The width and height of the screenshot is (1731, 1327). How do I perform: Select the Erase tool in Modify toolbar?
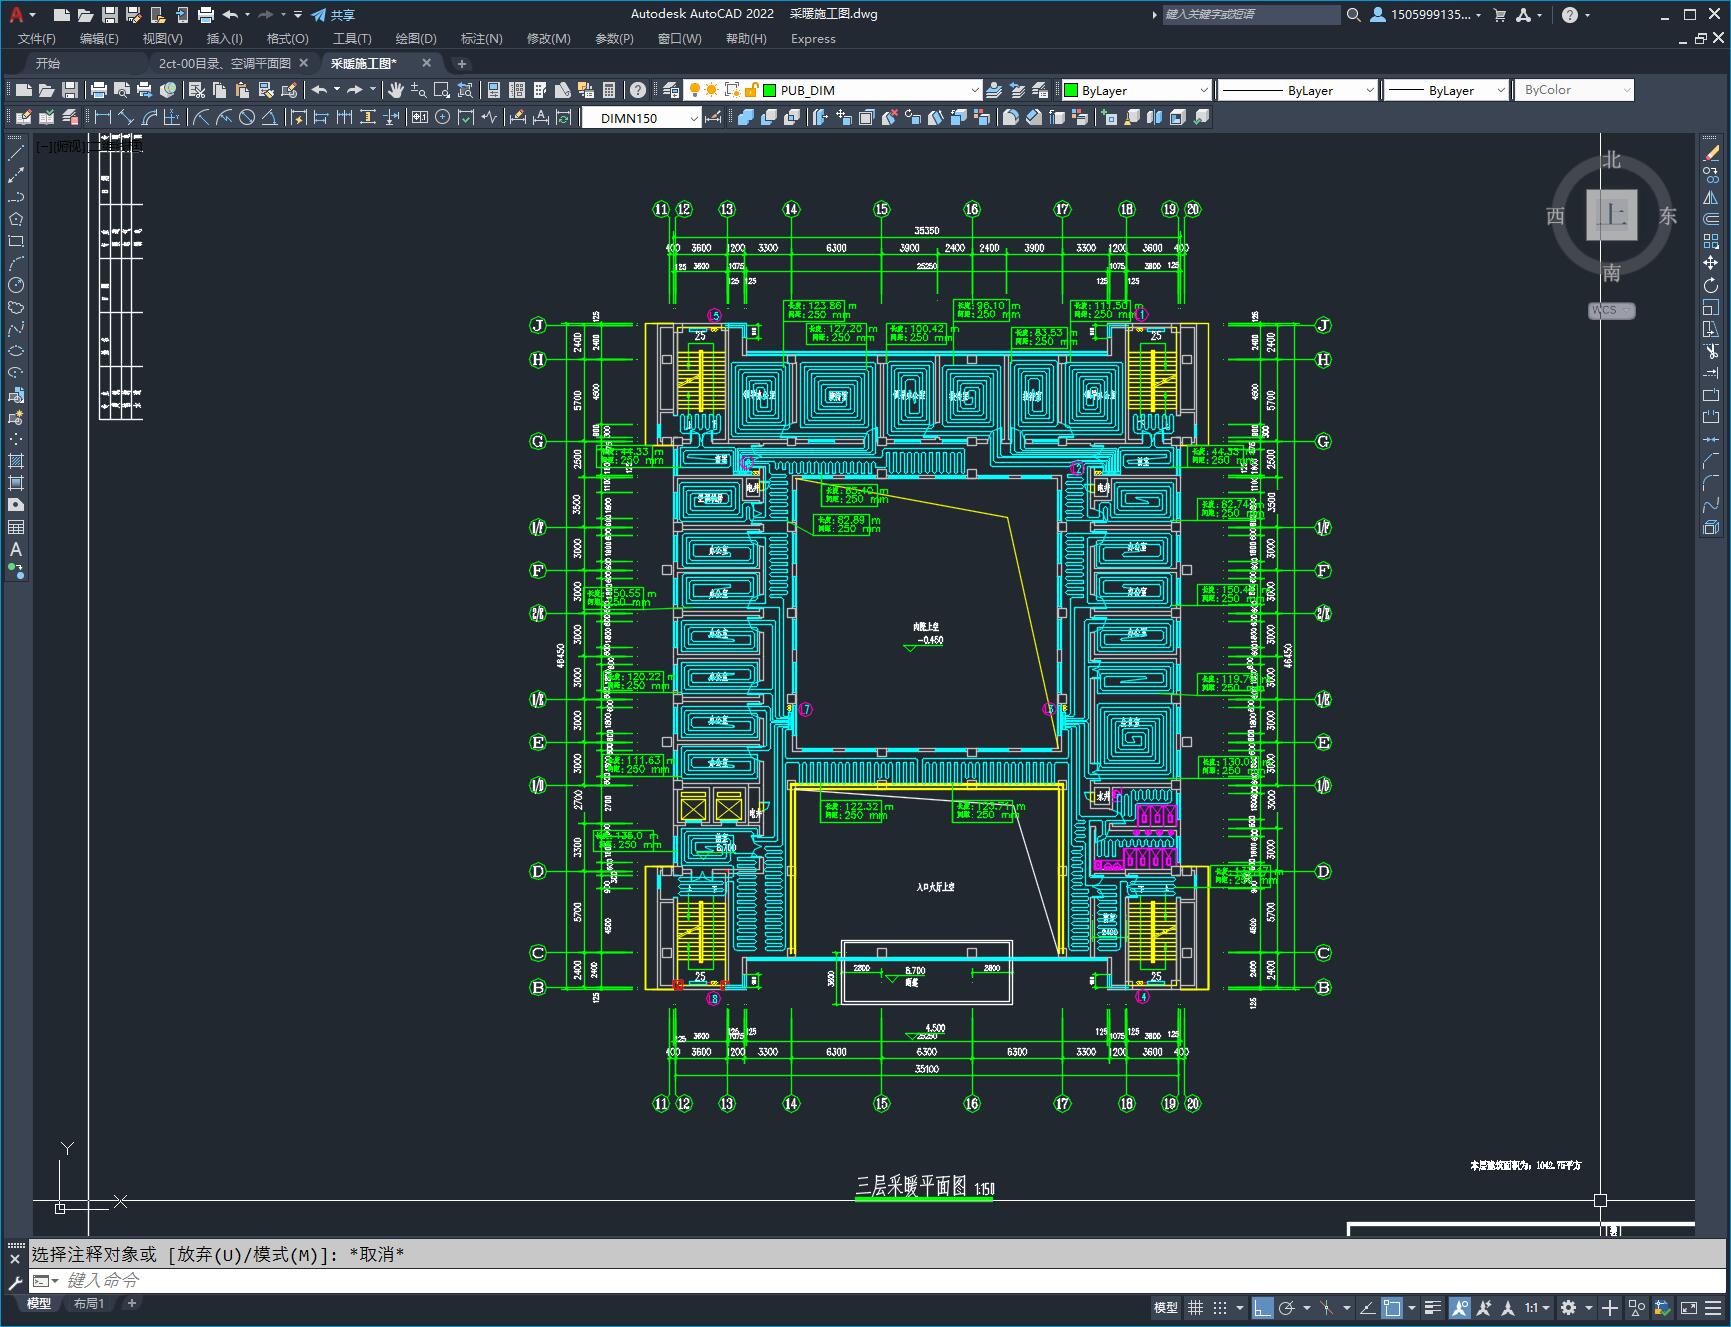pos(1711,153)
